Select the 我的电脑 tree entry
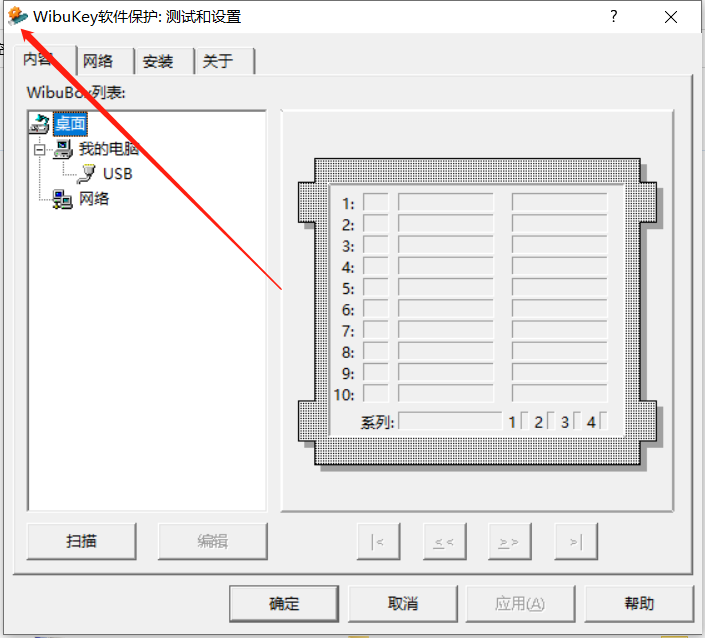This screenshot has height=638, width=705. tap(109, 149)
